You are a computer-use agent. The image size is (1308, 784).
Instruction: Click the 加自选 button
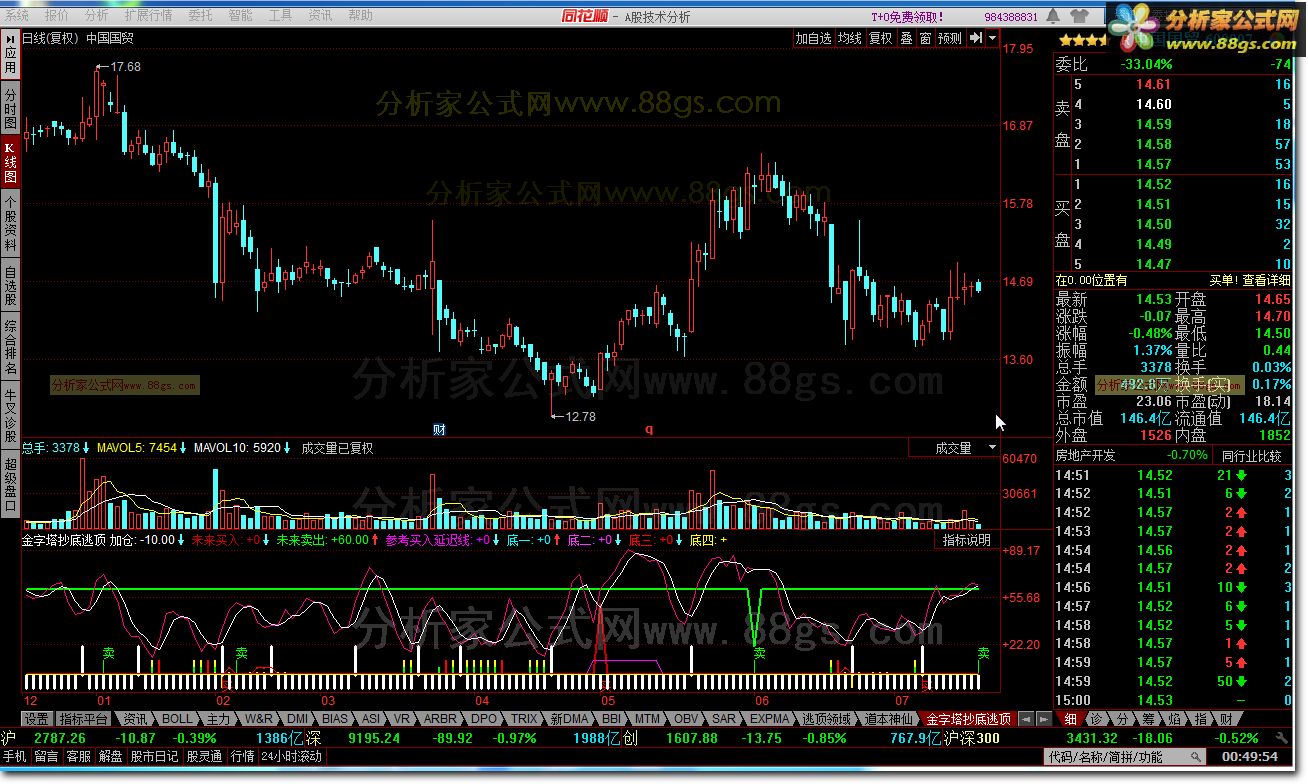pyautogui.click(x=813, y=38)
